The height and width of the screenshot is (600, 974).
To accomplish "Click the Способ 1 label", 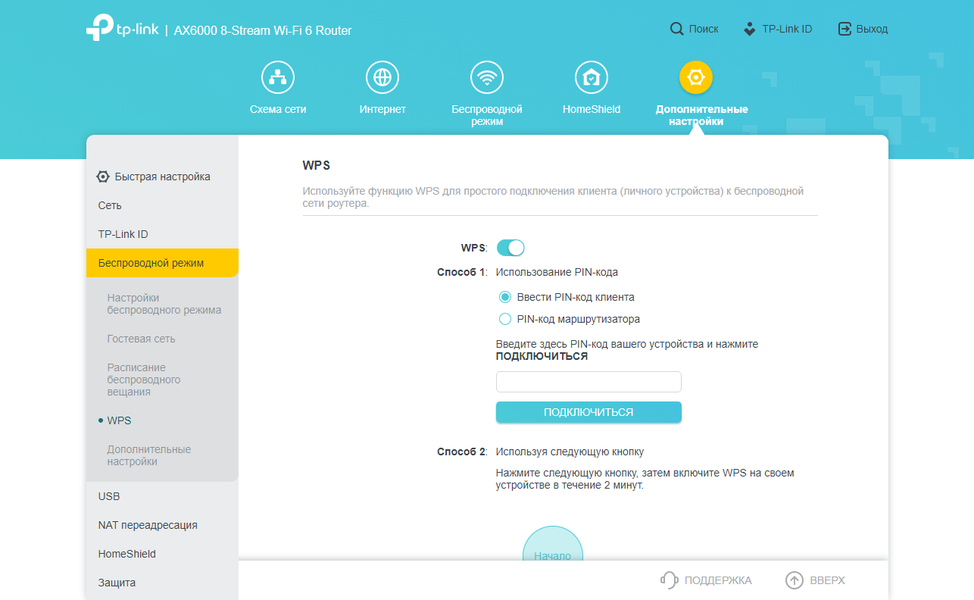I will [462, 272].
